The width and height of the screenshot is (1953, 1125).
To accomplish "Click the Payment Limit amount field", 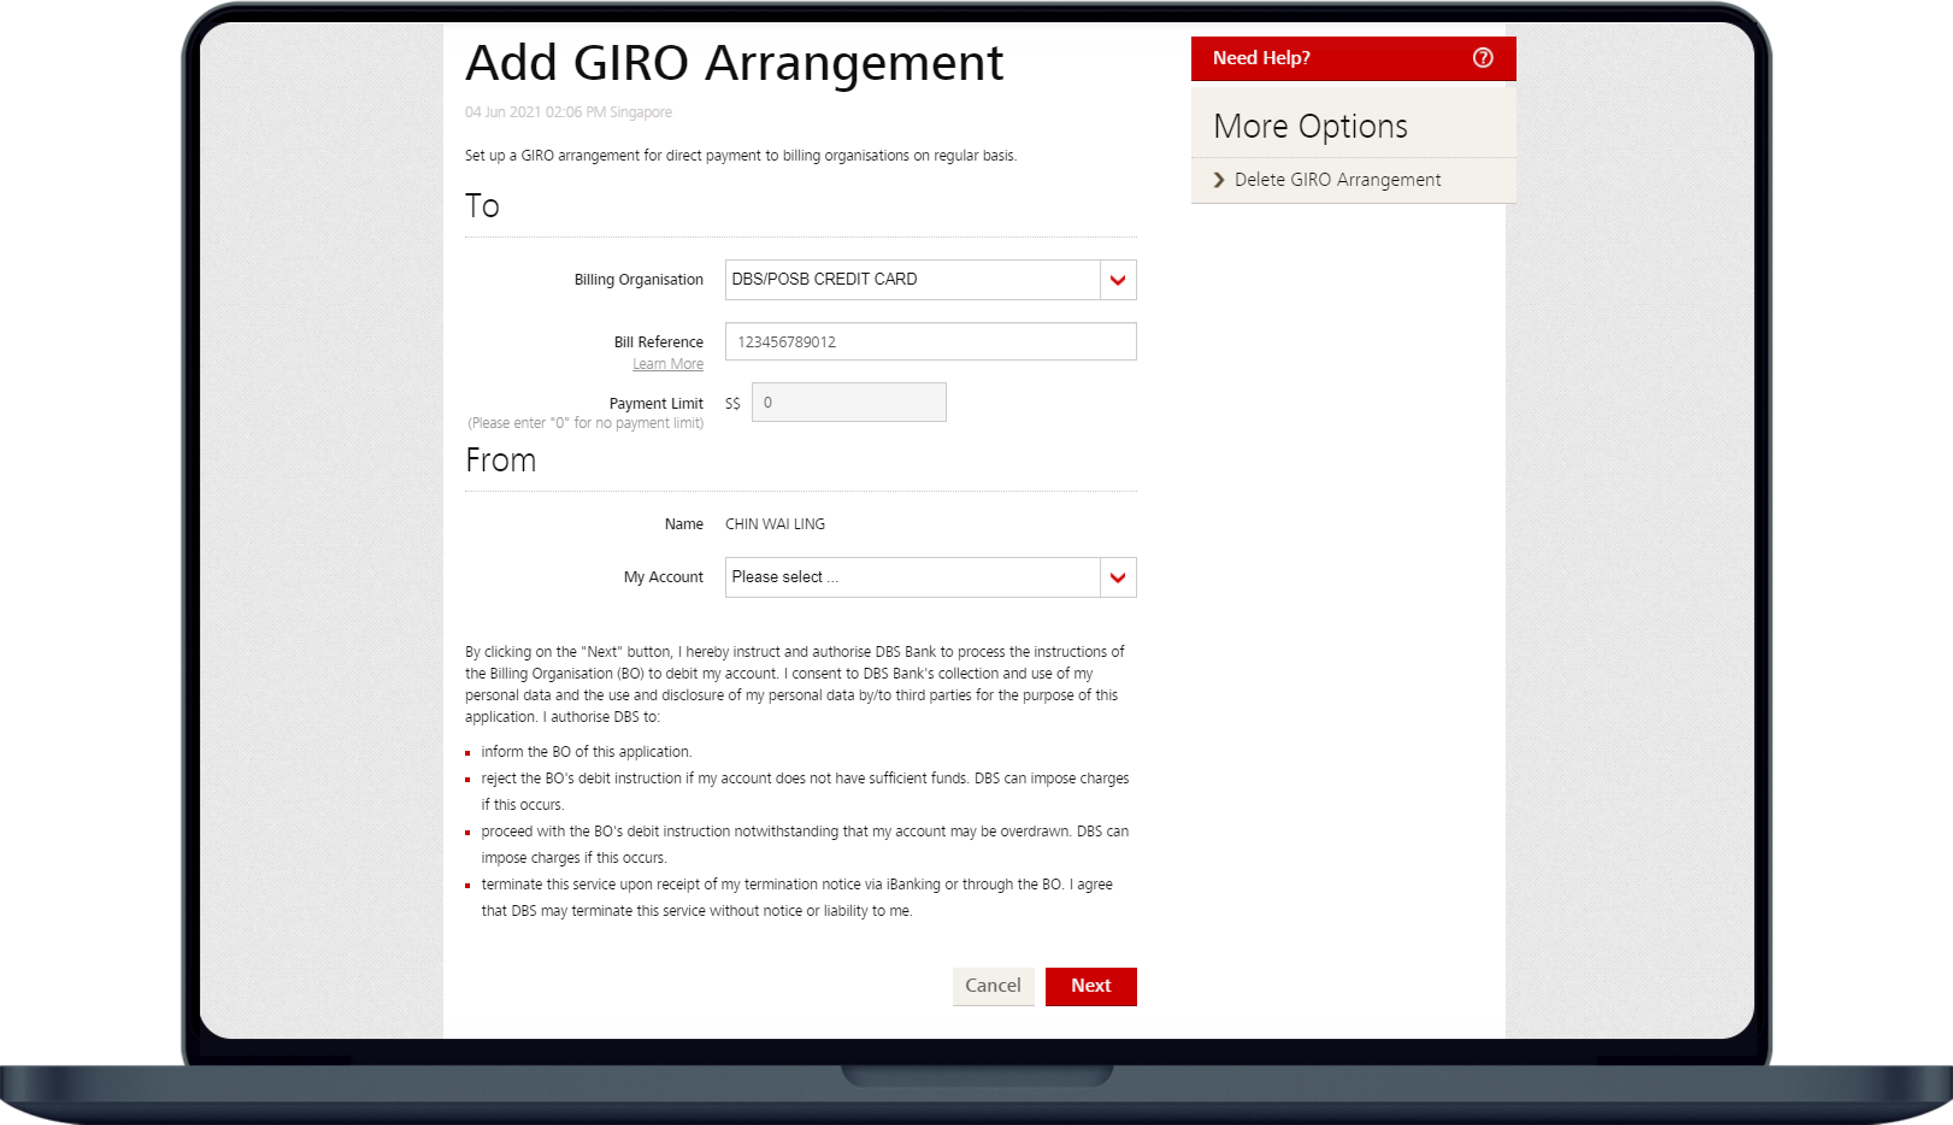I will pos(848,402).
